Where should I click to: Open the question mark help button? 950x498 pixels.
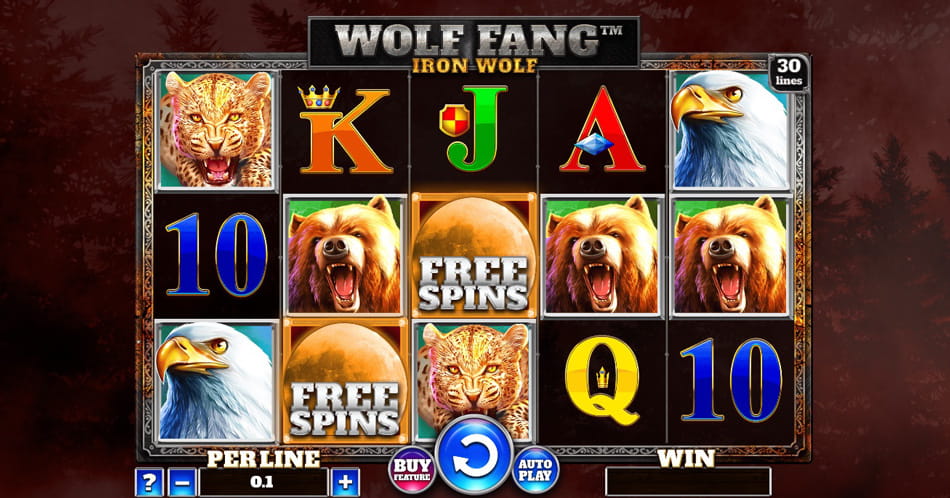pyautogui.click(x=149, y=482)
